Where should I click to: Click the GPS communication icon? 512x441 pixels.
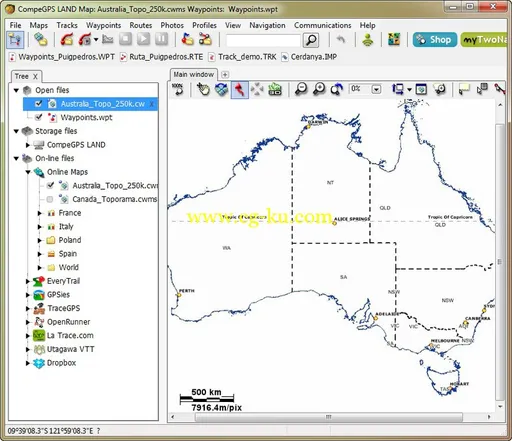[368, 40]
